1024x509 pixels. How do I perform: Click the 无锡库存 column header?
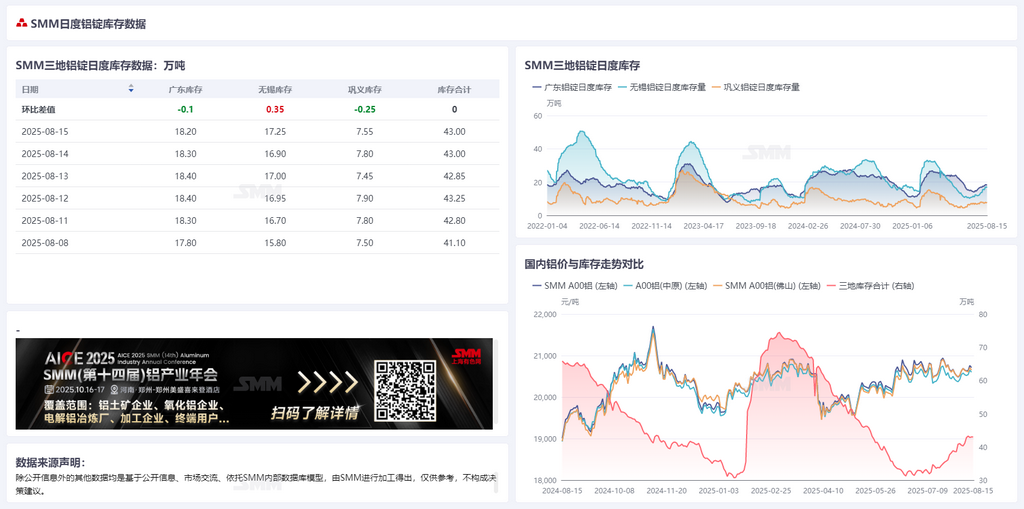tap(275, 90)
